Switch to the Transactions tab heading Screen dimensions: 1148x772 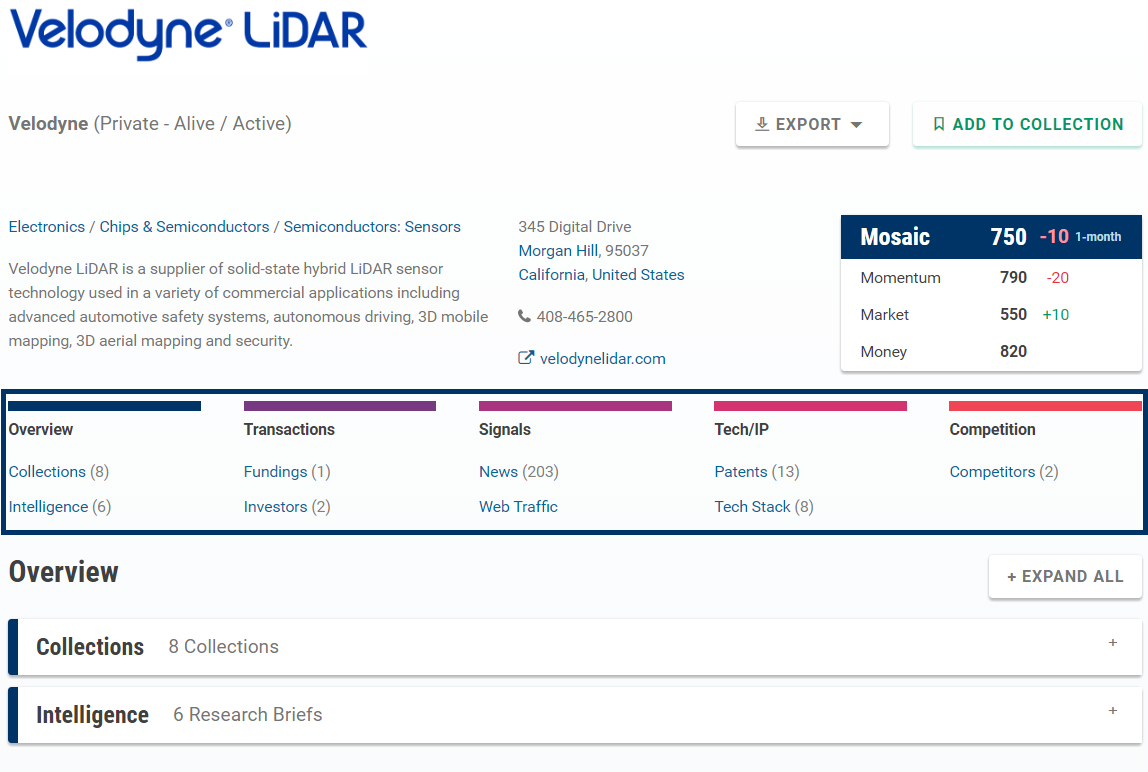(x=289, y=430)
